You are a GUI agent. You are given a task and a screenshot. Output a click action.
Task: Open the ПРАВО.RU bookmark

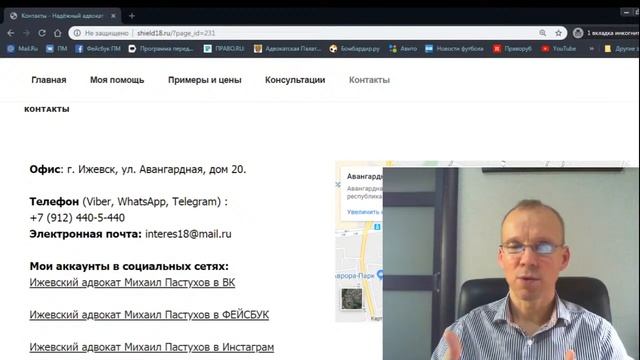click(x=224, y=49)
